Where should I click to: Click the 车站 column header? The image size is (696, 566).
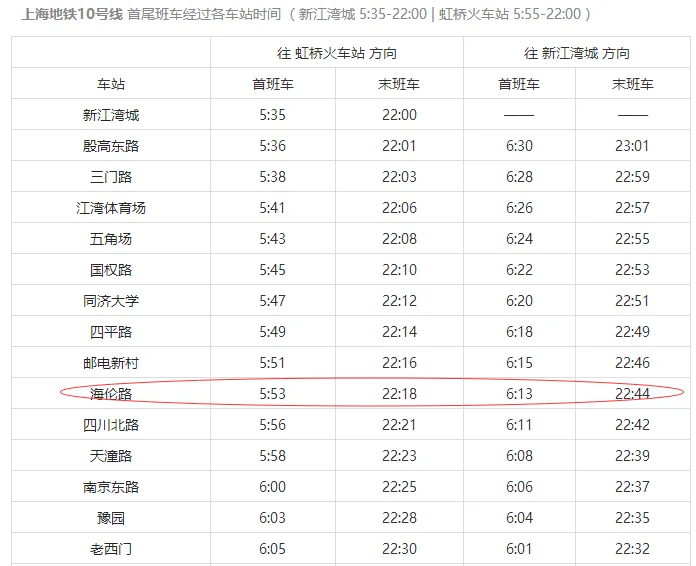click(x=111, y=84)
